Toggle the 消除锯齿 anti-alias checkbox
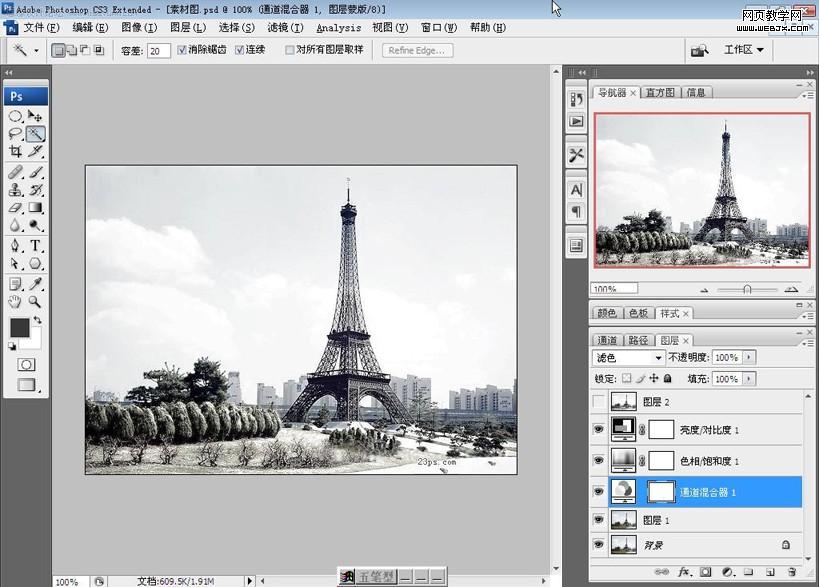 click(182, 50)
